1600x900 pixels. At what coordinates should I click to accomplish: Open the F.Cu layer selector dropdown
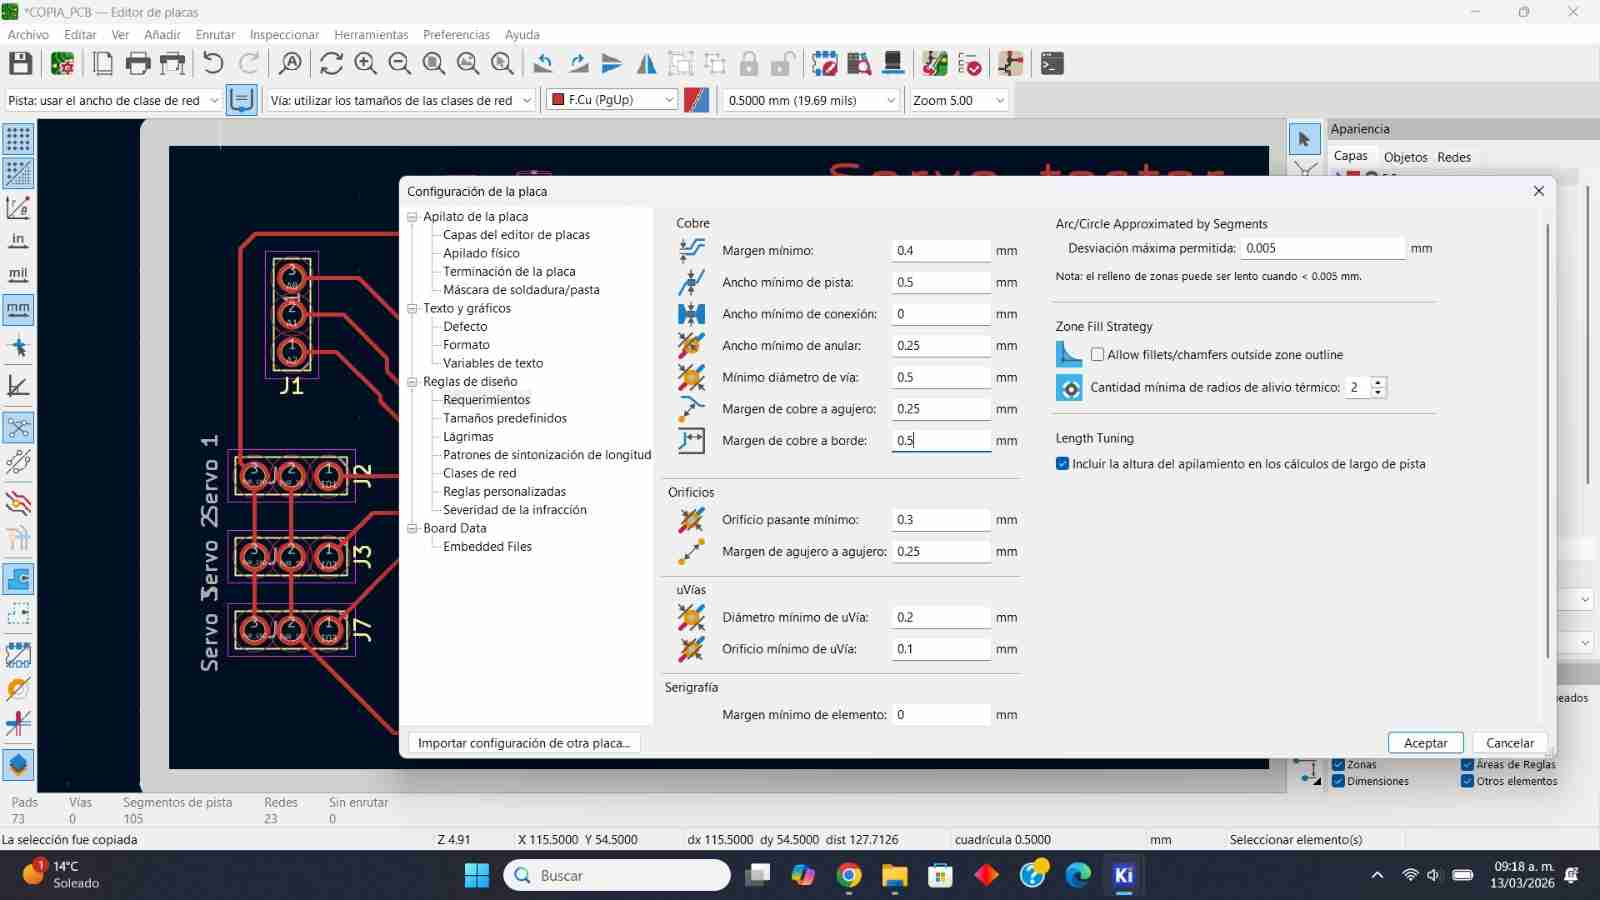[612, 100]
